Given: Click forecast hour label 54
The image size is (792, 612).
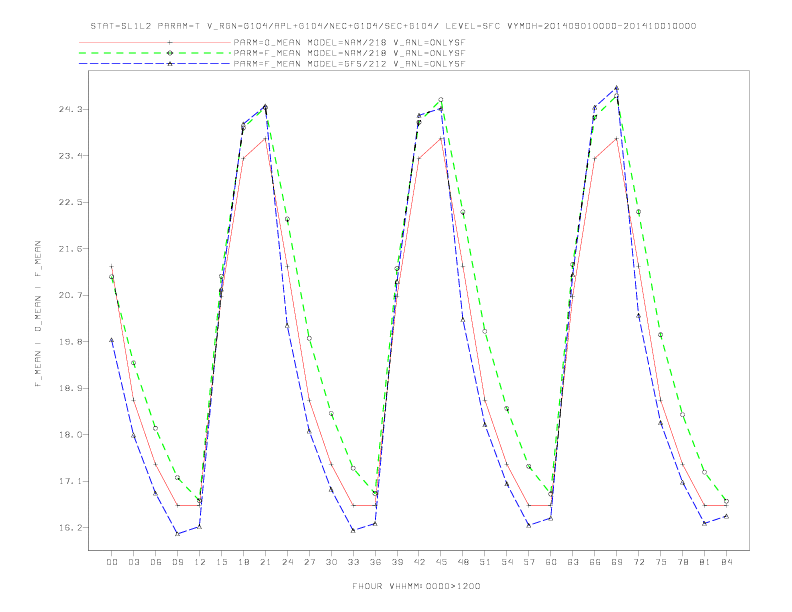Looking at the screenshot, I should pos(507,562).
